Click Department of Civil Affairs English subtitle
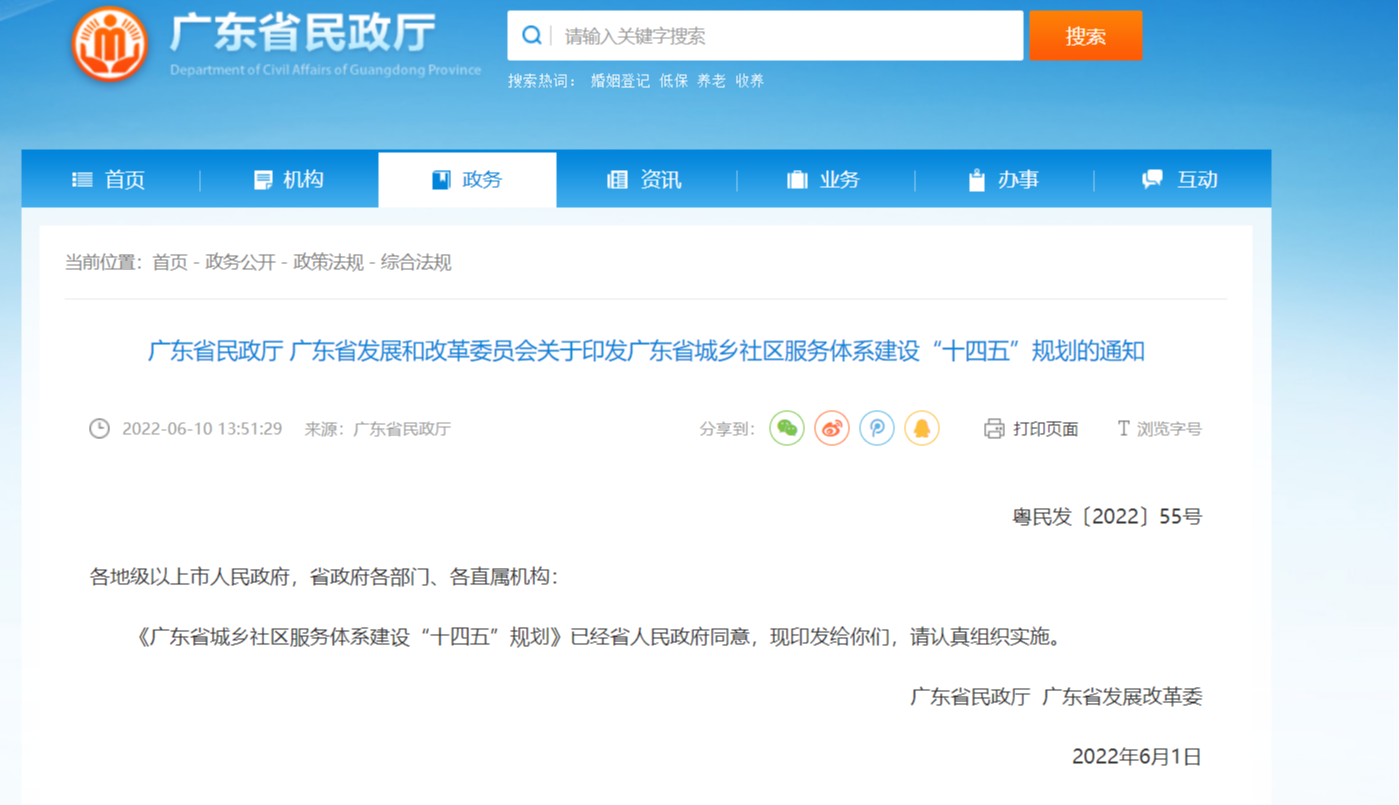The width and height of the screenshot is (1399, 805). 325,70
